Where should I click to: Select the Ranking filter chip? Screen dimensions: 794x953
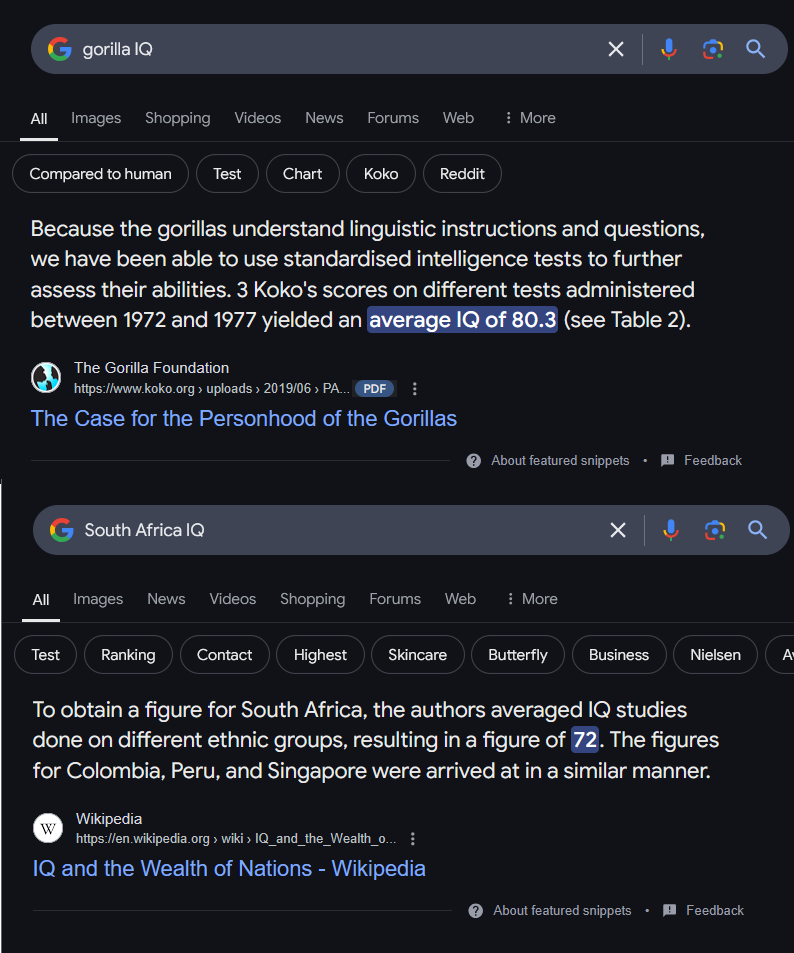point(128,655)
